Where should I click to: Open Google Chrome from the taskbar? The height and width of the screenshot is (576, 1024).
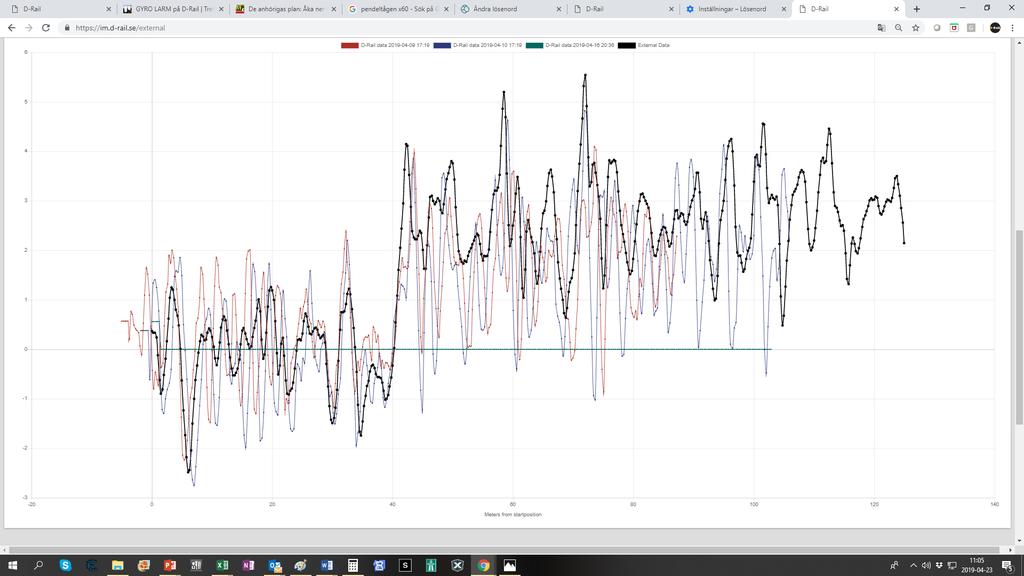click(x=483, y=565)
